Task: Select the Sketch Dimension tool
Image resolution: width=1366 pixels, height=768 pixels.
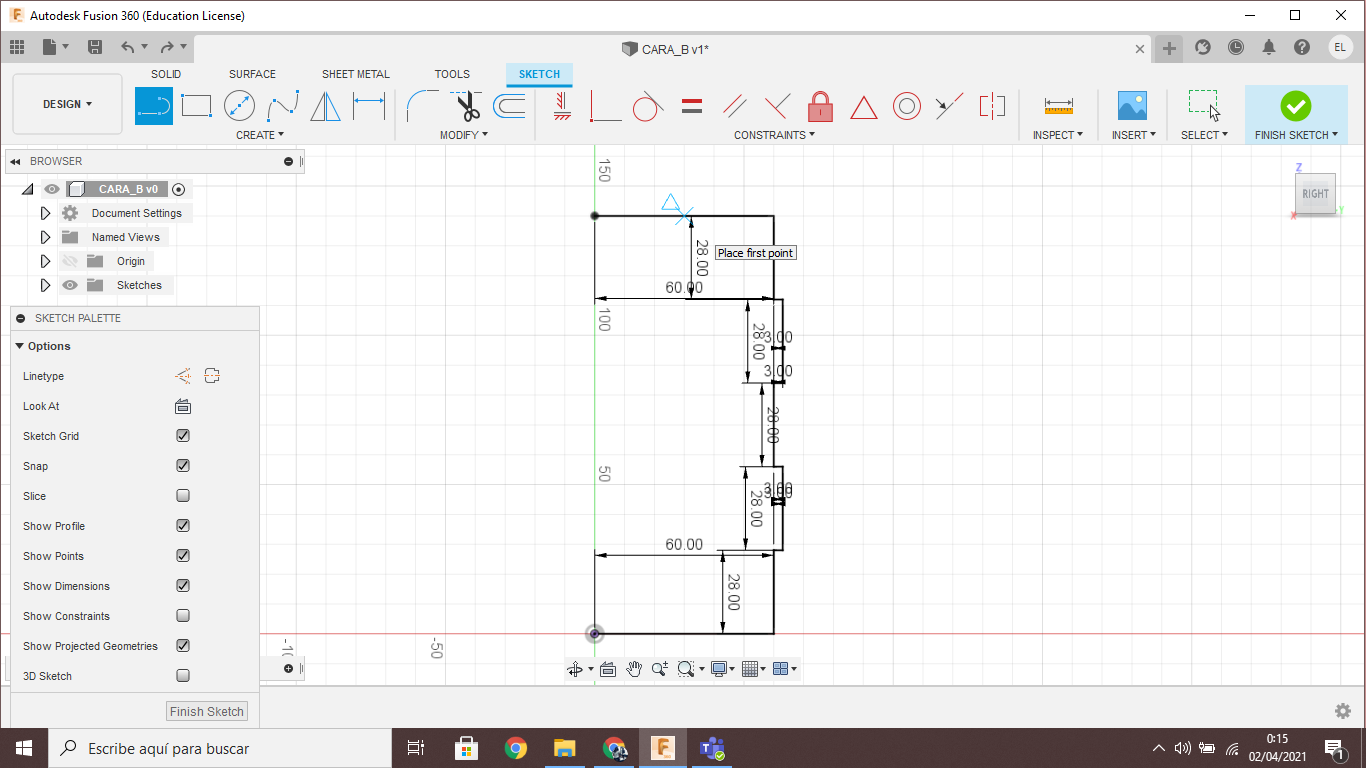Action: [369, 105]
